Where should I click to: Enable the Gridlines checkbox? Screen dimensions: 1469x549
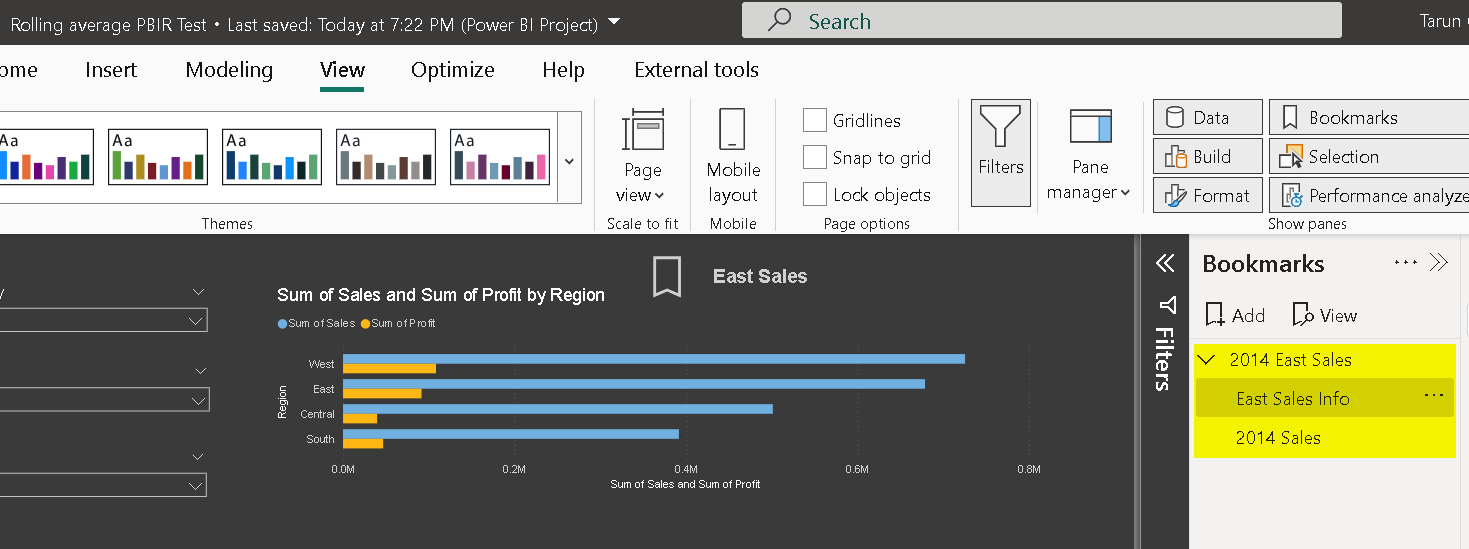tap(815, 121)
